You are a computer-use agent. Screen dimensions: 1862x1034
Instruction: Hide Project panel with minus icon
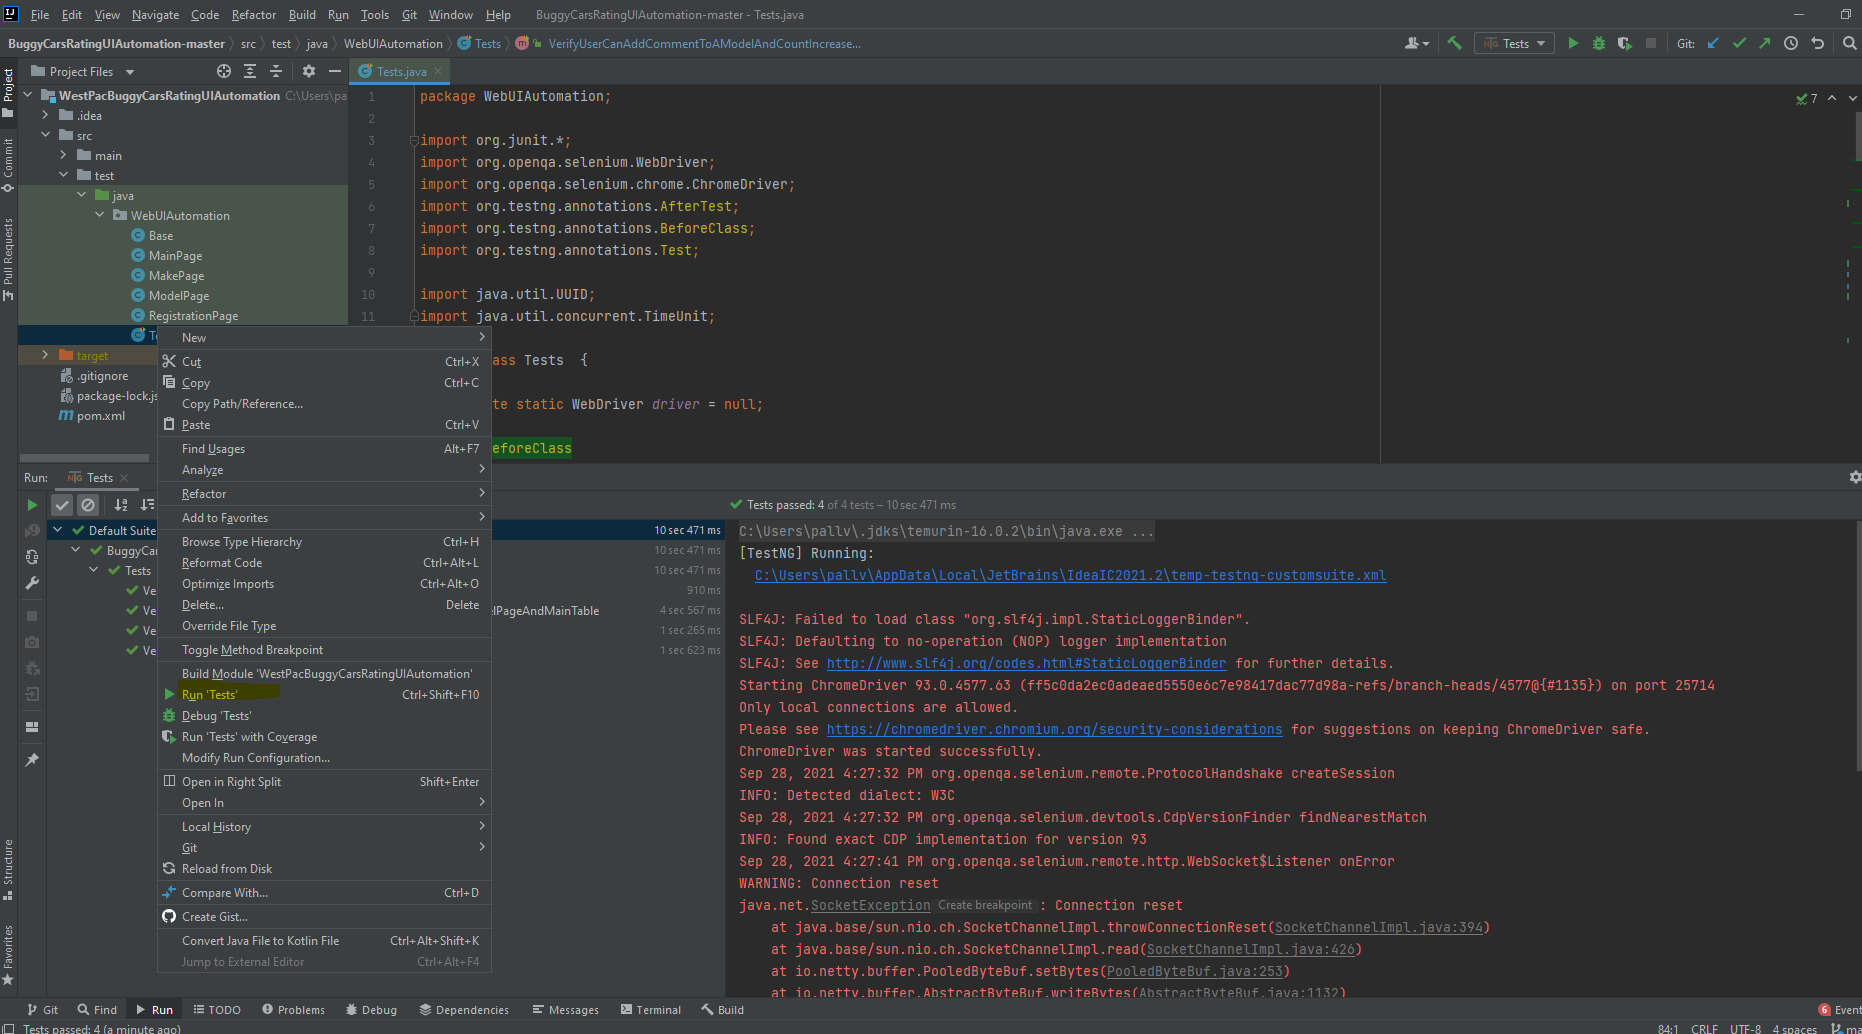[x=335, y=71]
